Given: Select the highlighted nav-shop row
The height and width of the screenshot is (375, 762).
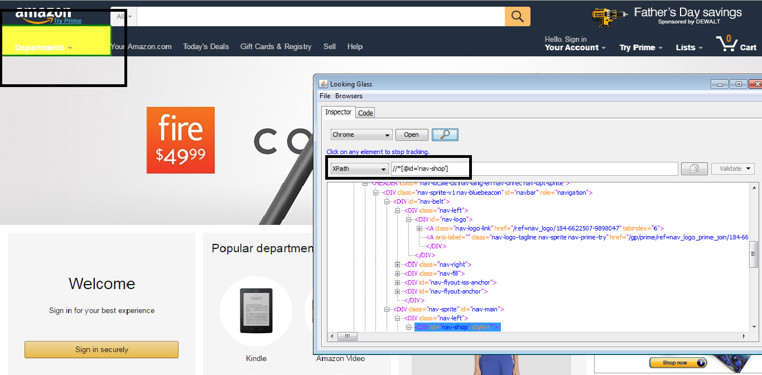Looking at the screenshot, I should tap(457, 327).
